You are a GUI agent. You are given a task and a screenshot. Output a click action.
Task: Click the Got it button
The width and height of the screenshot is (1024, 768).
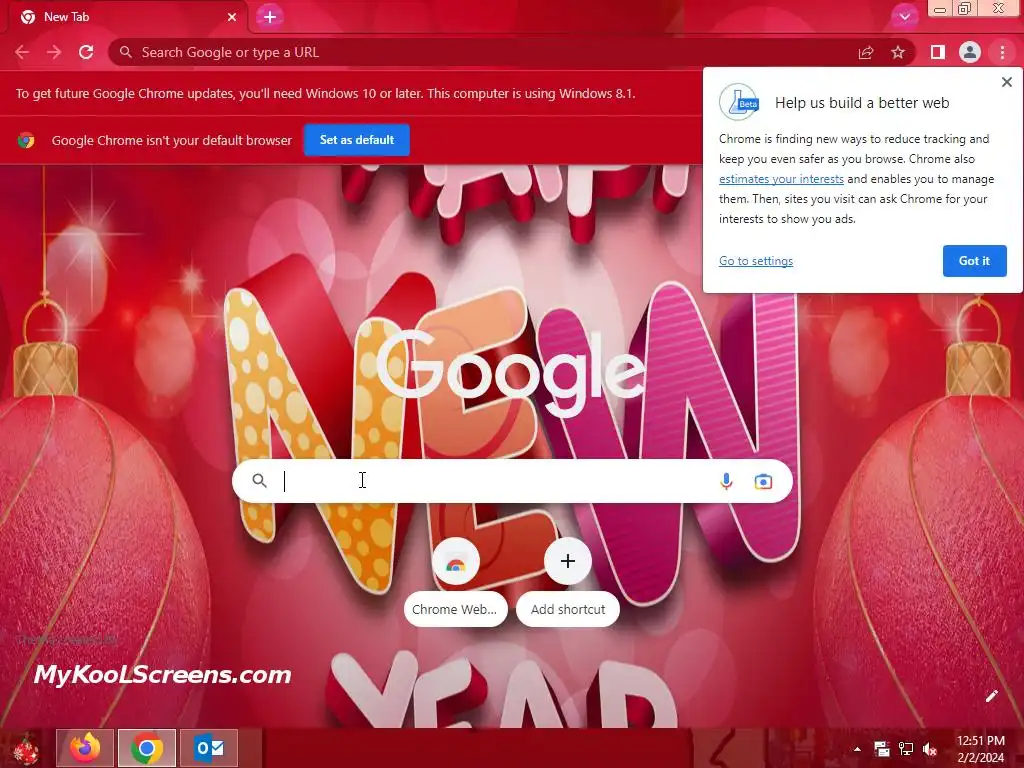974,261
